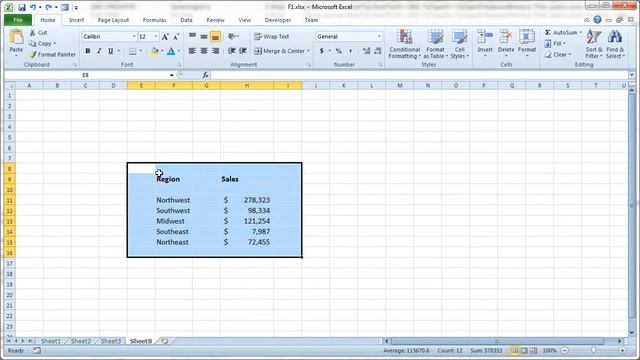
Task: Switch to the Developer tab
Action: coord(278,20)
